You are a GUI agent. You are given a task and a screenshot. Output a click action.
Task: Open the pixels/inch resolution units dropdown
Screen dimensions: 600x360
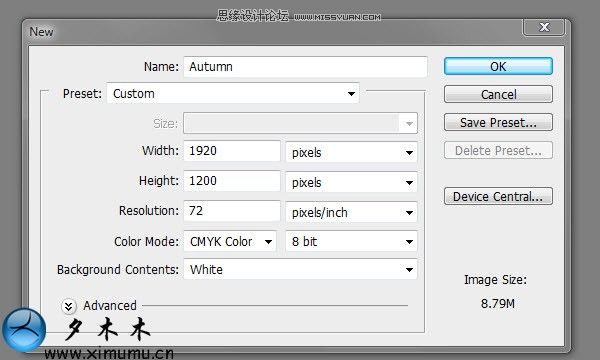351,212
